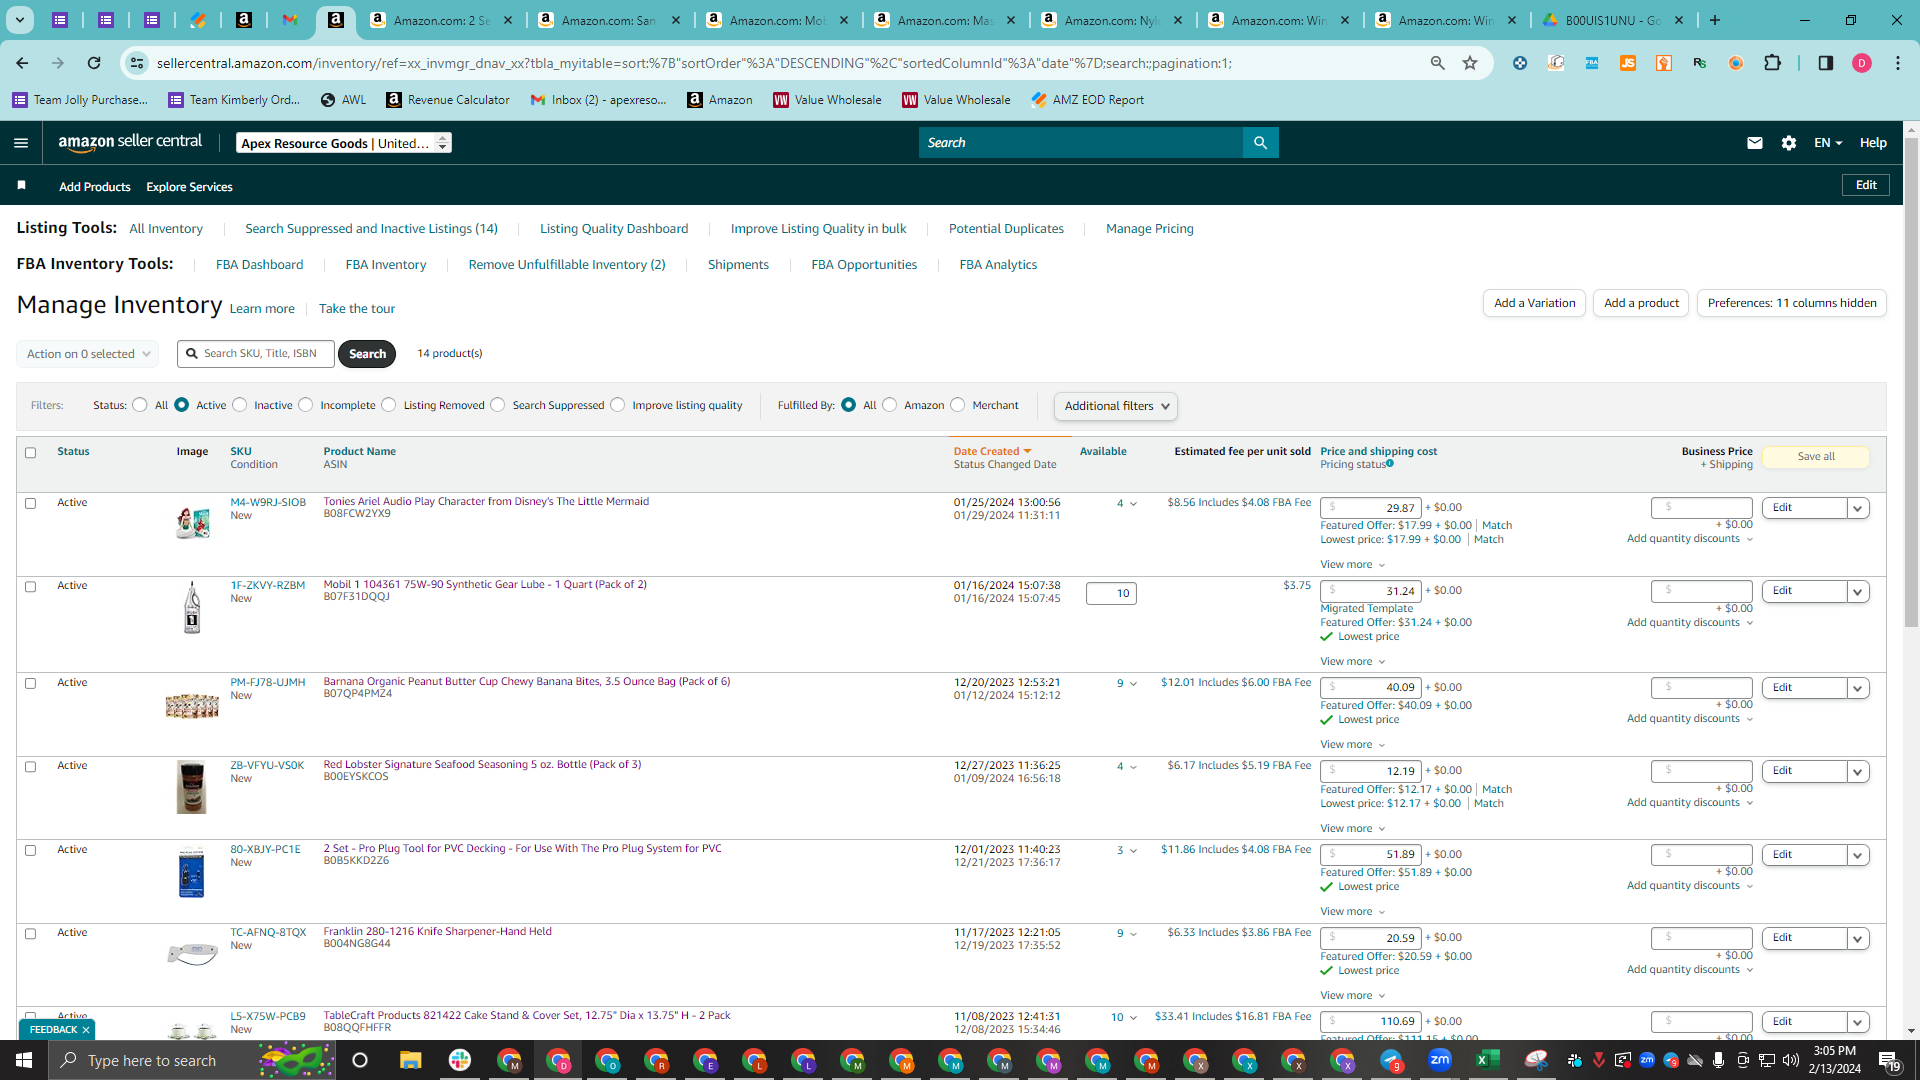Click the Add a product button
1920x1080 pixels.
pyautogui.click(x=1641, y=303)
